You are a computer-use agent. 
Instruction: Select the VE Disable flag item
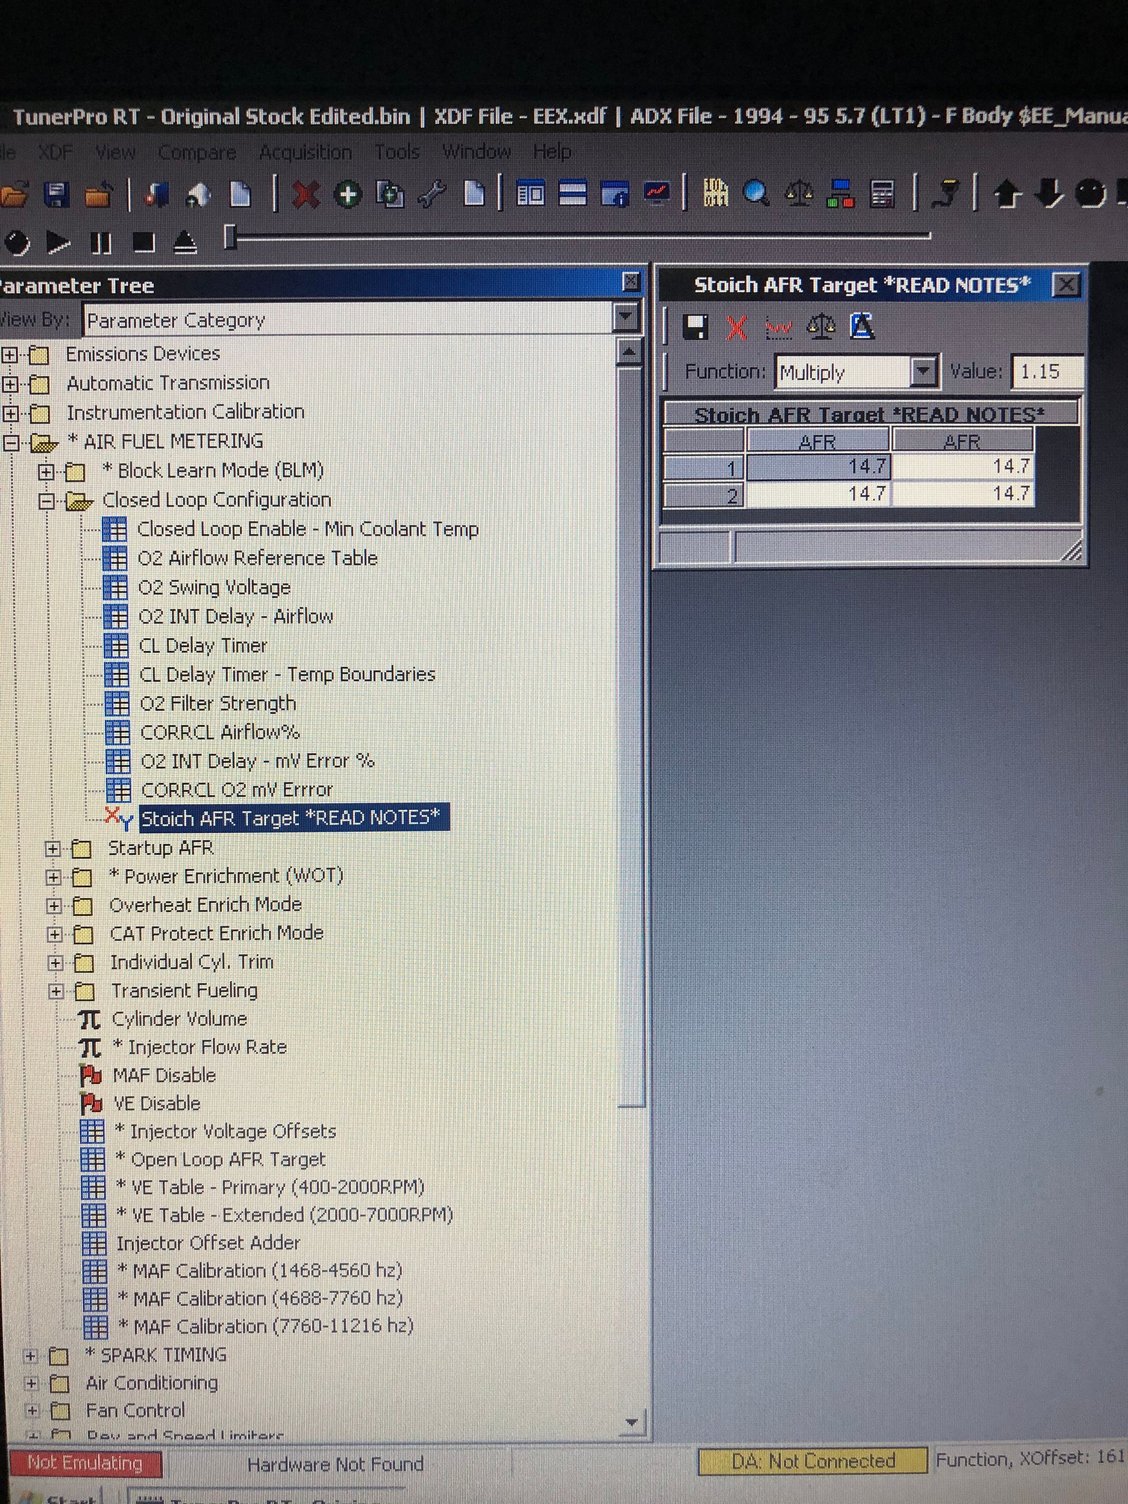pos(156,1103)
